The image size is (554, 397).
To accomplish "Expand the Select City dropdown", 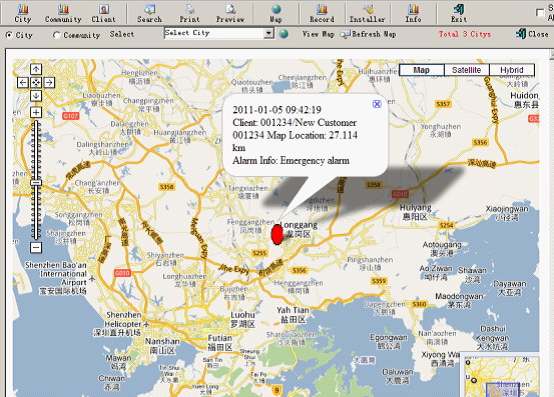I will (269, 33).
